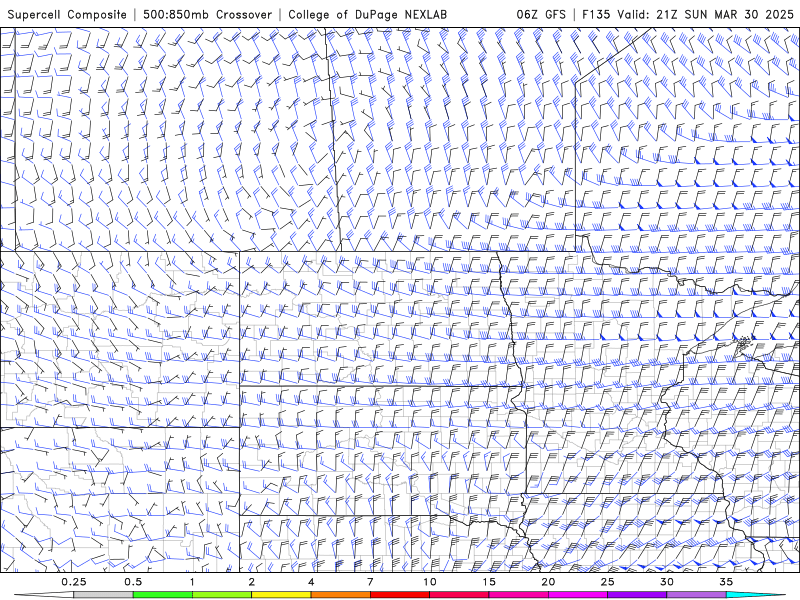800x600 pixels.
Task: Click the crimson 10–15 color bar segment
Action: pyautogui.click(x=459, y=595)
